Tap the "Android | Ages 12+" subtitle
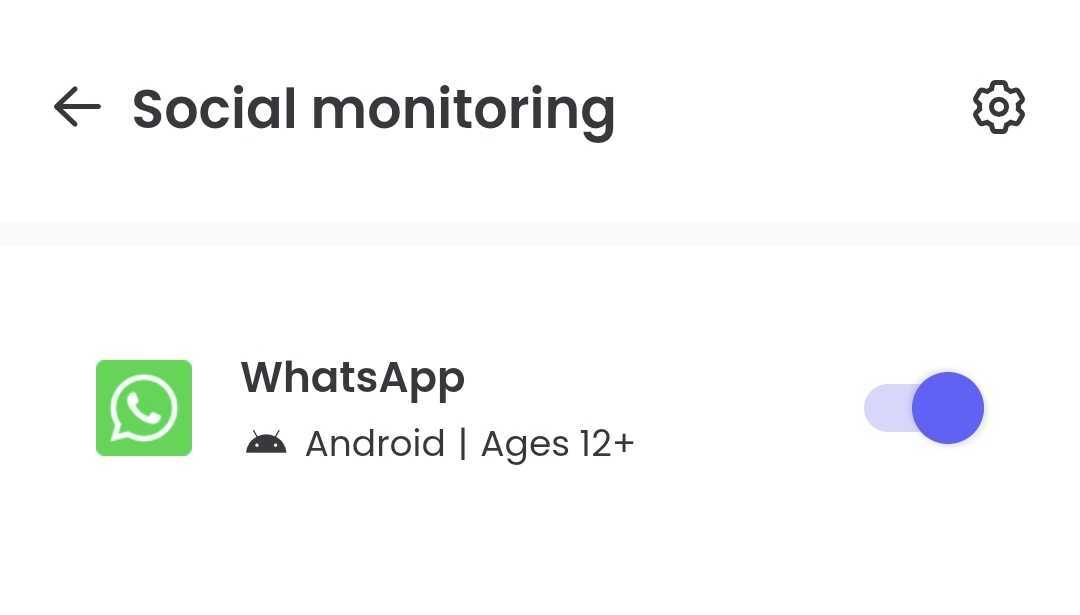The image size is (1080, 615). (x=468, y=443)
